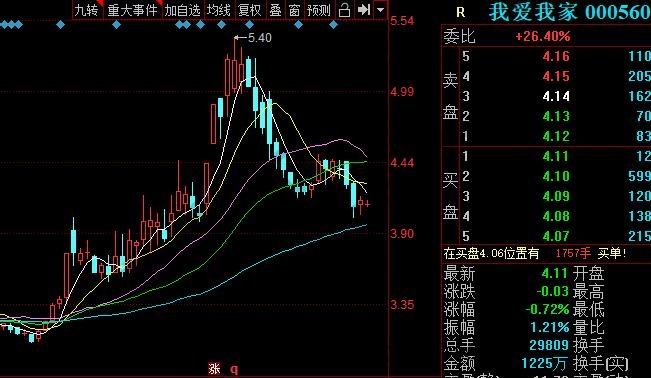The width and height of the screenshot is (651, 378).
Task: Click the 窗 window button
Action: (x=294, y=10)
